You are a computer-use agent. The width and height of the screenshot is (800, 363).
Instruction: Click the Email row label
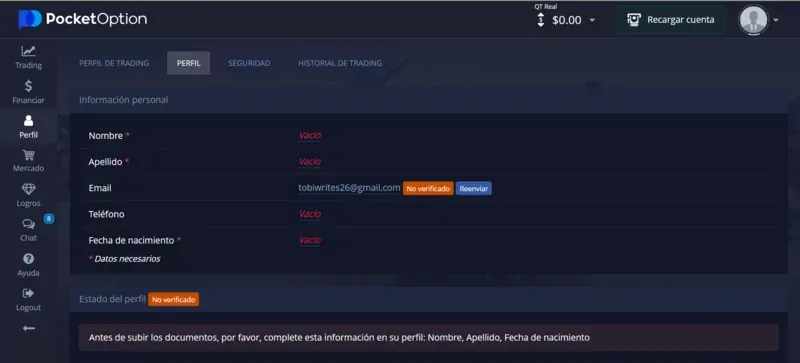[x=100, y=188]
